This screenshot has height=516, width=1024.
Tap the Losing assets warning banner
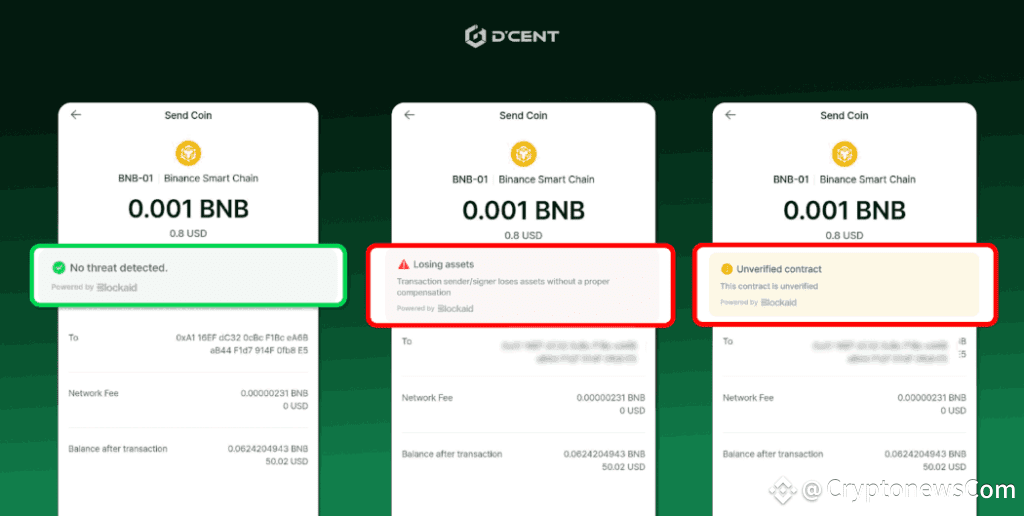tap(520, 285)
